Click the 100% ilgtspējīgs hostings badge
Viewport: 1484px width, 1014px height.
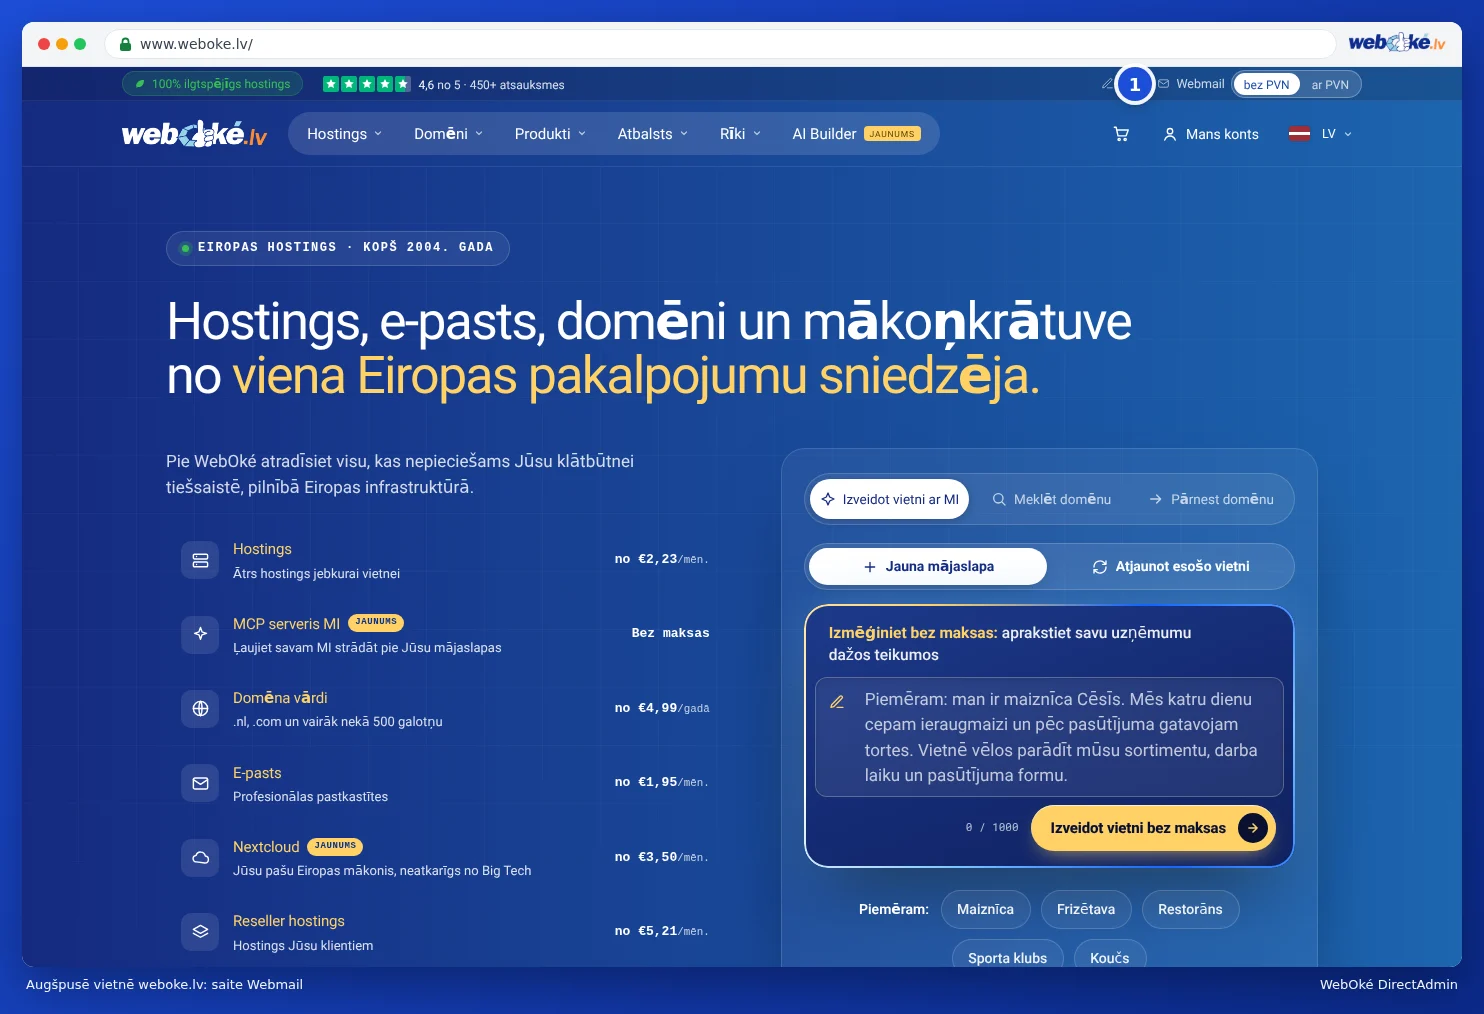(x=212, y=84)
